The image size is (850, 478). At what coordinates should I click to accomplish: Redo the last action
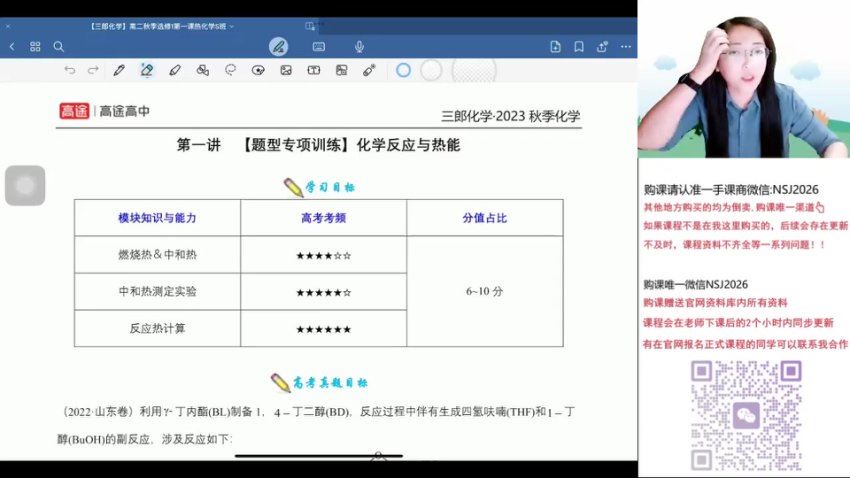tap(93, 70)
